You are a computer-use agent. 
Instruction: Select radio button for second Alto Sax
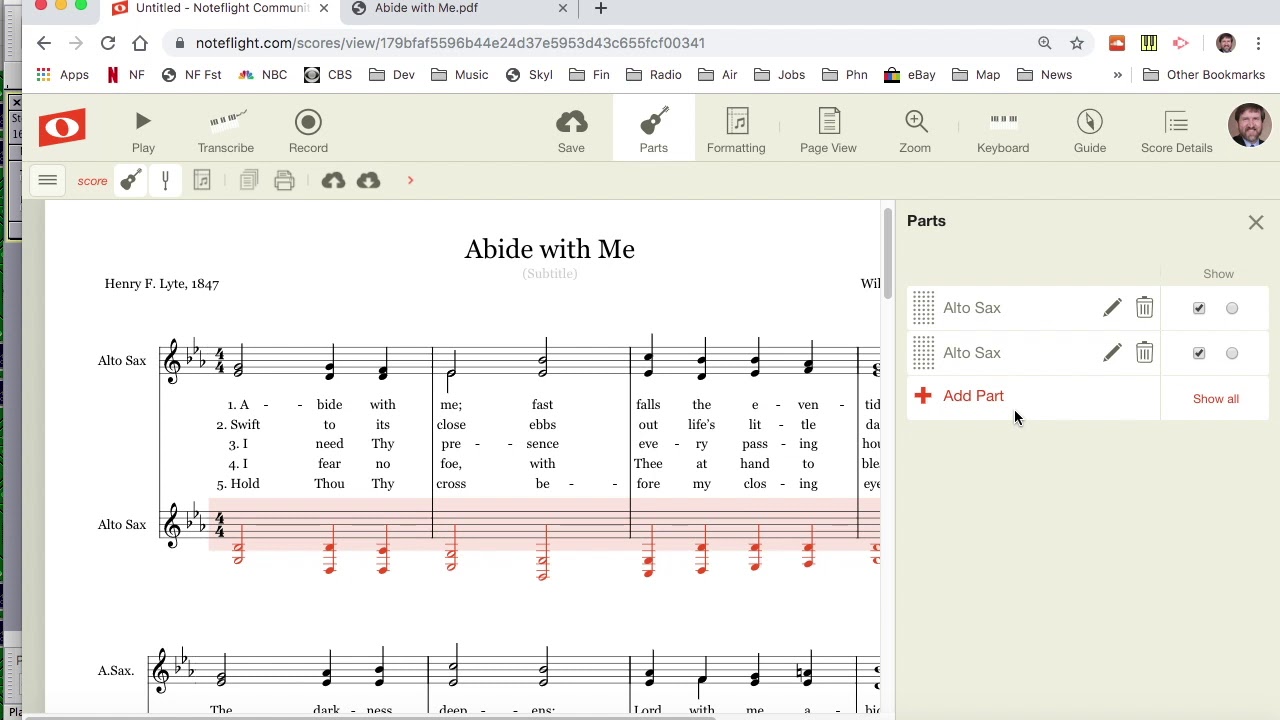(1232, 353)
